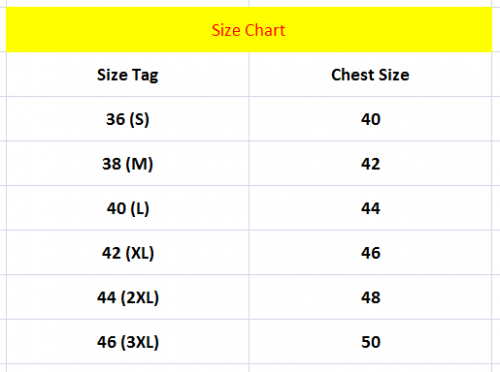Select the 36 (S) cell
Viewport: 500px width, 372px height.
pyautogui.click(x=128, y=119)
